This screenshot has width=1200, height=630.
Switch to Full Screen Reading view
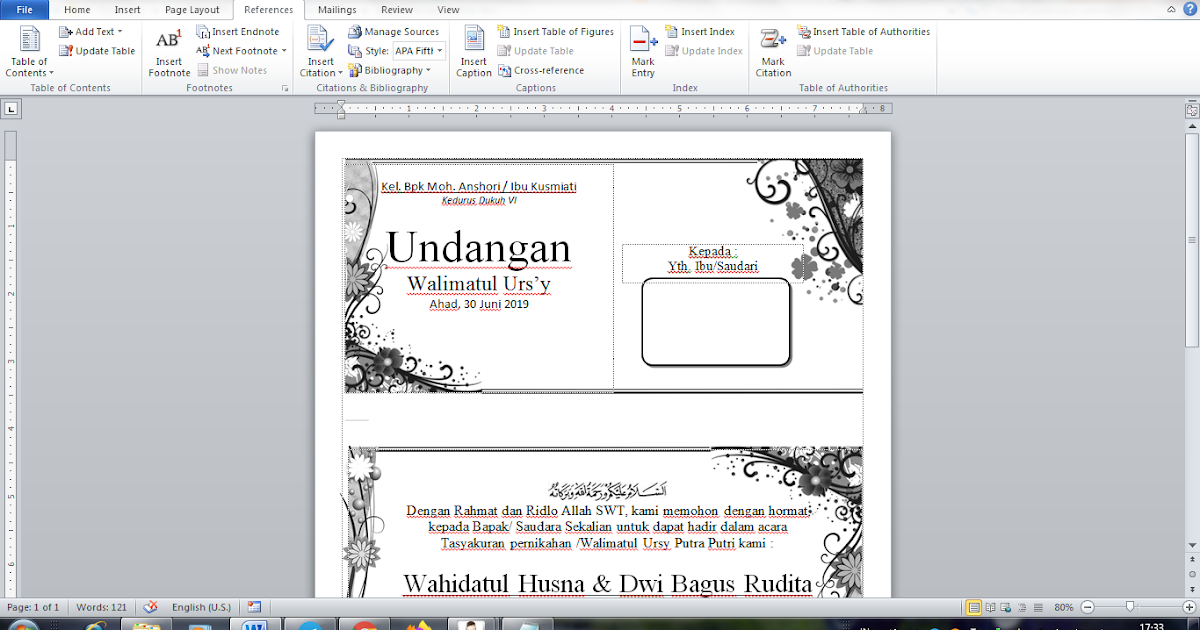click(991, 607)
